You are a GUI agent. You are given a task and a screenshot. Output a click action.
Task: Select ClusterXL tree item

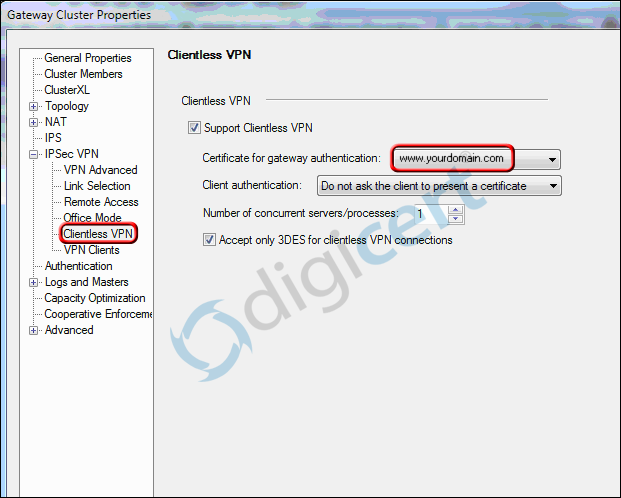pos(67,90)
